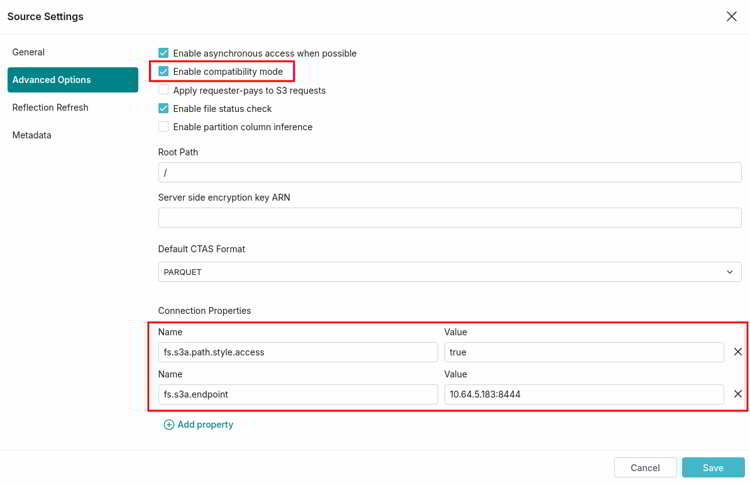Open the Default CTAS Format dropdown
Image resolution: width=750 pixels, height=485 pixels.
[450, 272]
